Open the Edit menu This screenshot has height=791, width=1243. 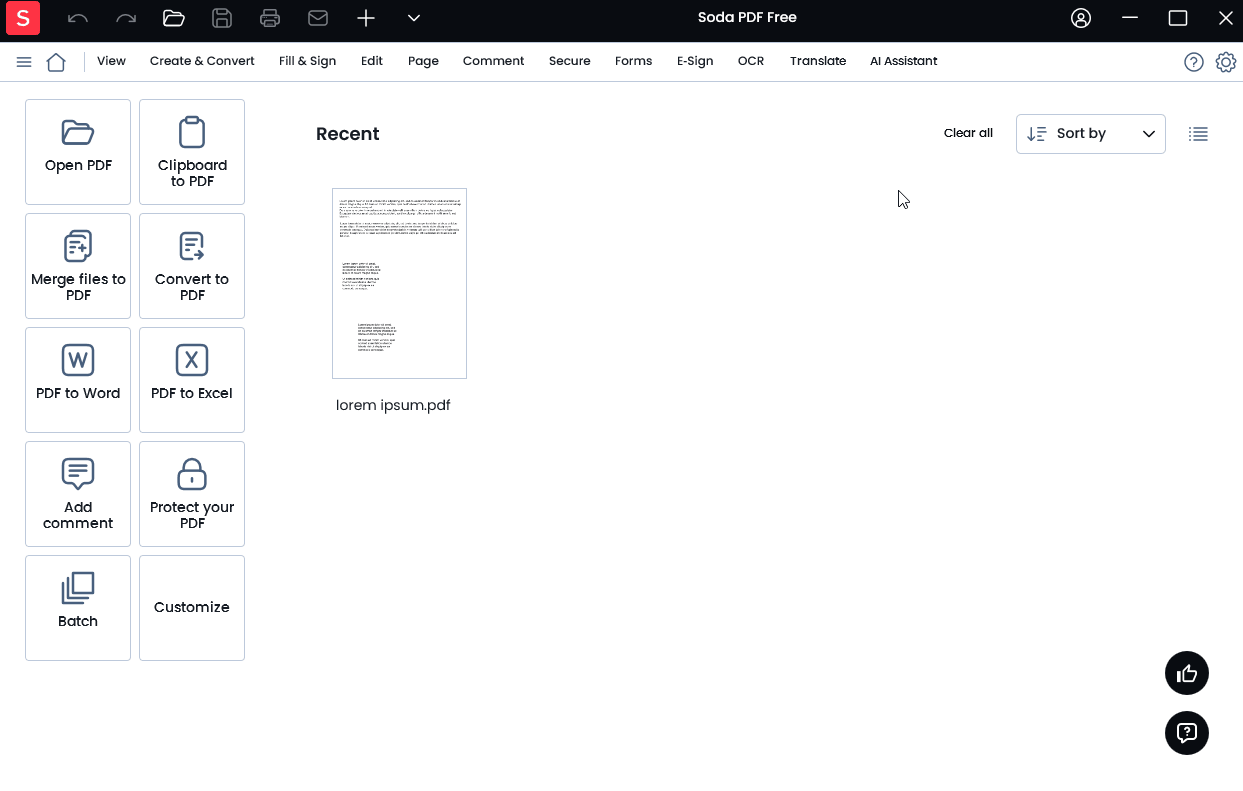tap(372, 61)
